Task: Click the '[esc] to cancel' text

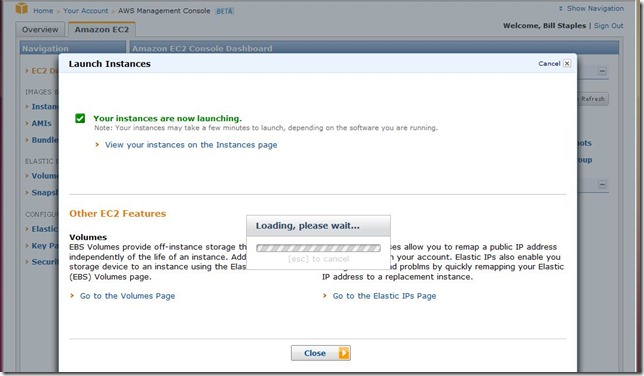Action: (318, 259)
